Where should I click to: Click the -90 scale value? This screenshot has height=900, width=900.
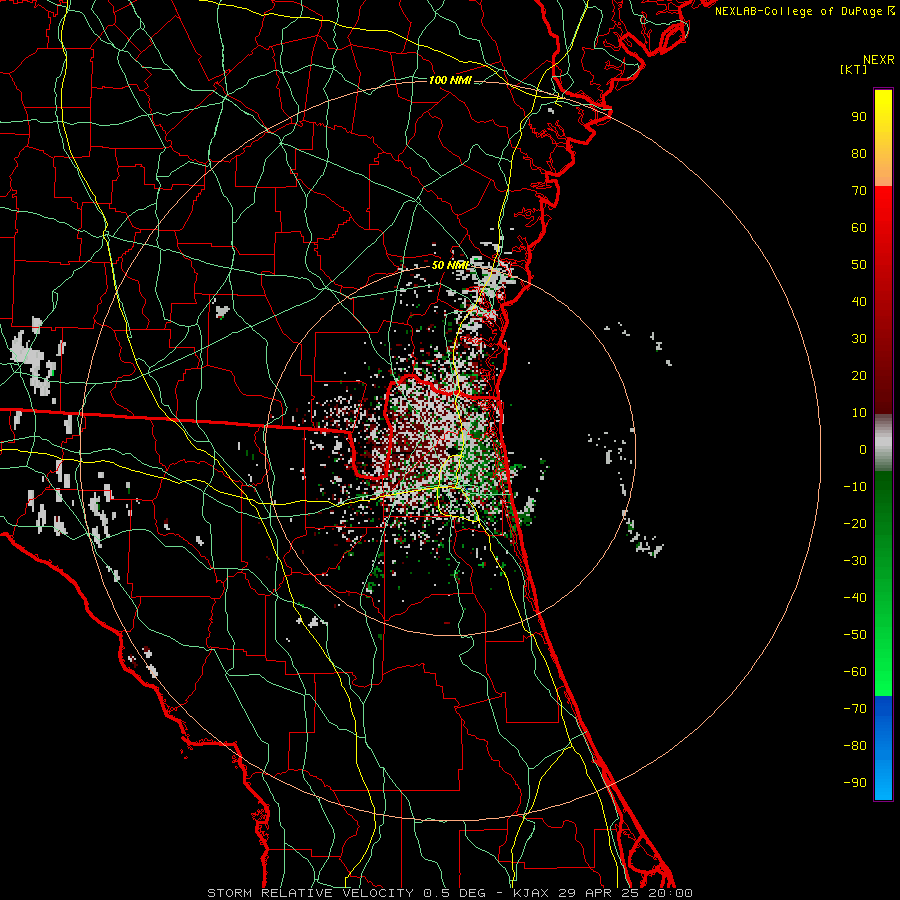855,783
